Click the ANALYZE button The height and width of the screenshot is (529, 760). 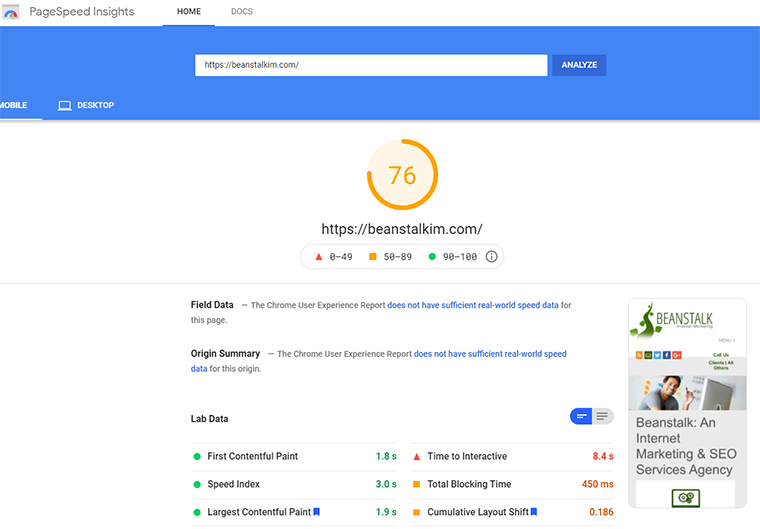click(579, 65)
